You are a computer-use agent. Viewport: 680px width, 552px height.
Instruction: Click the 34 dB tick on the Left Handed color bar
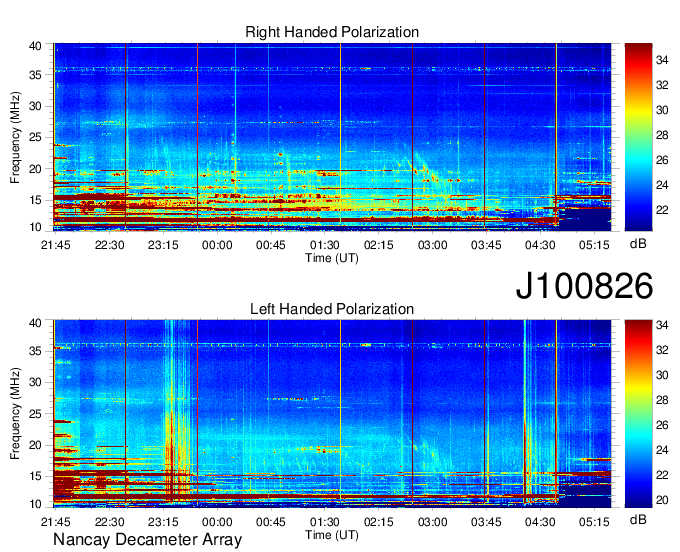click(x=662, y=325)
